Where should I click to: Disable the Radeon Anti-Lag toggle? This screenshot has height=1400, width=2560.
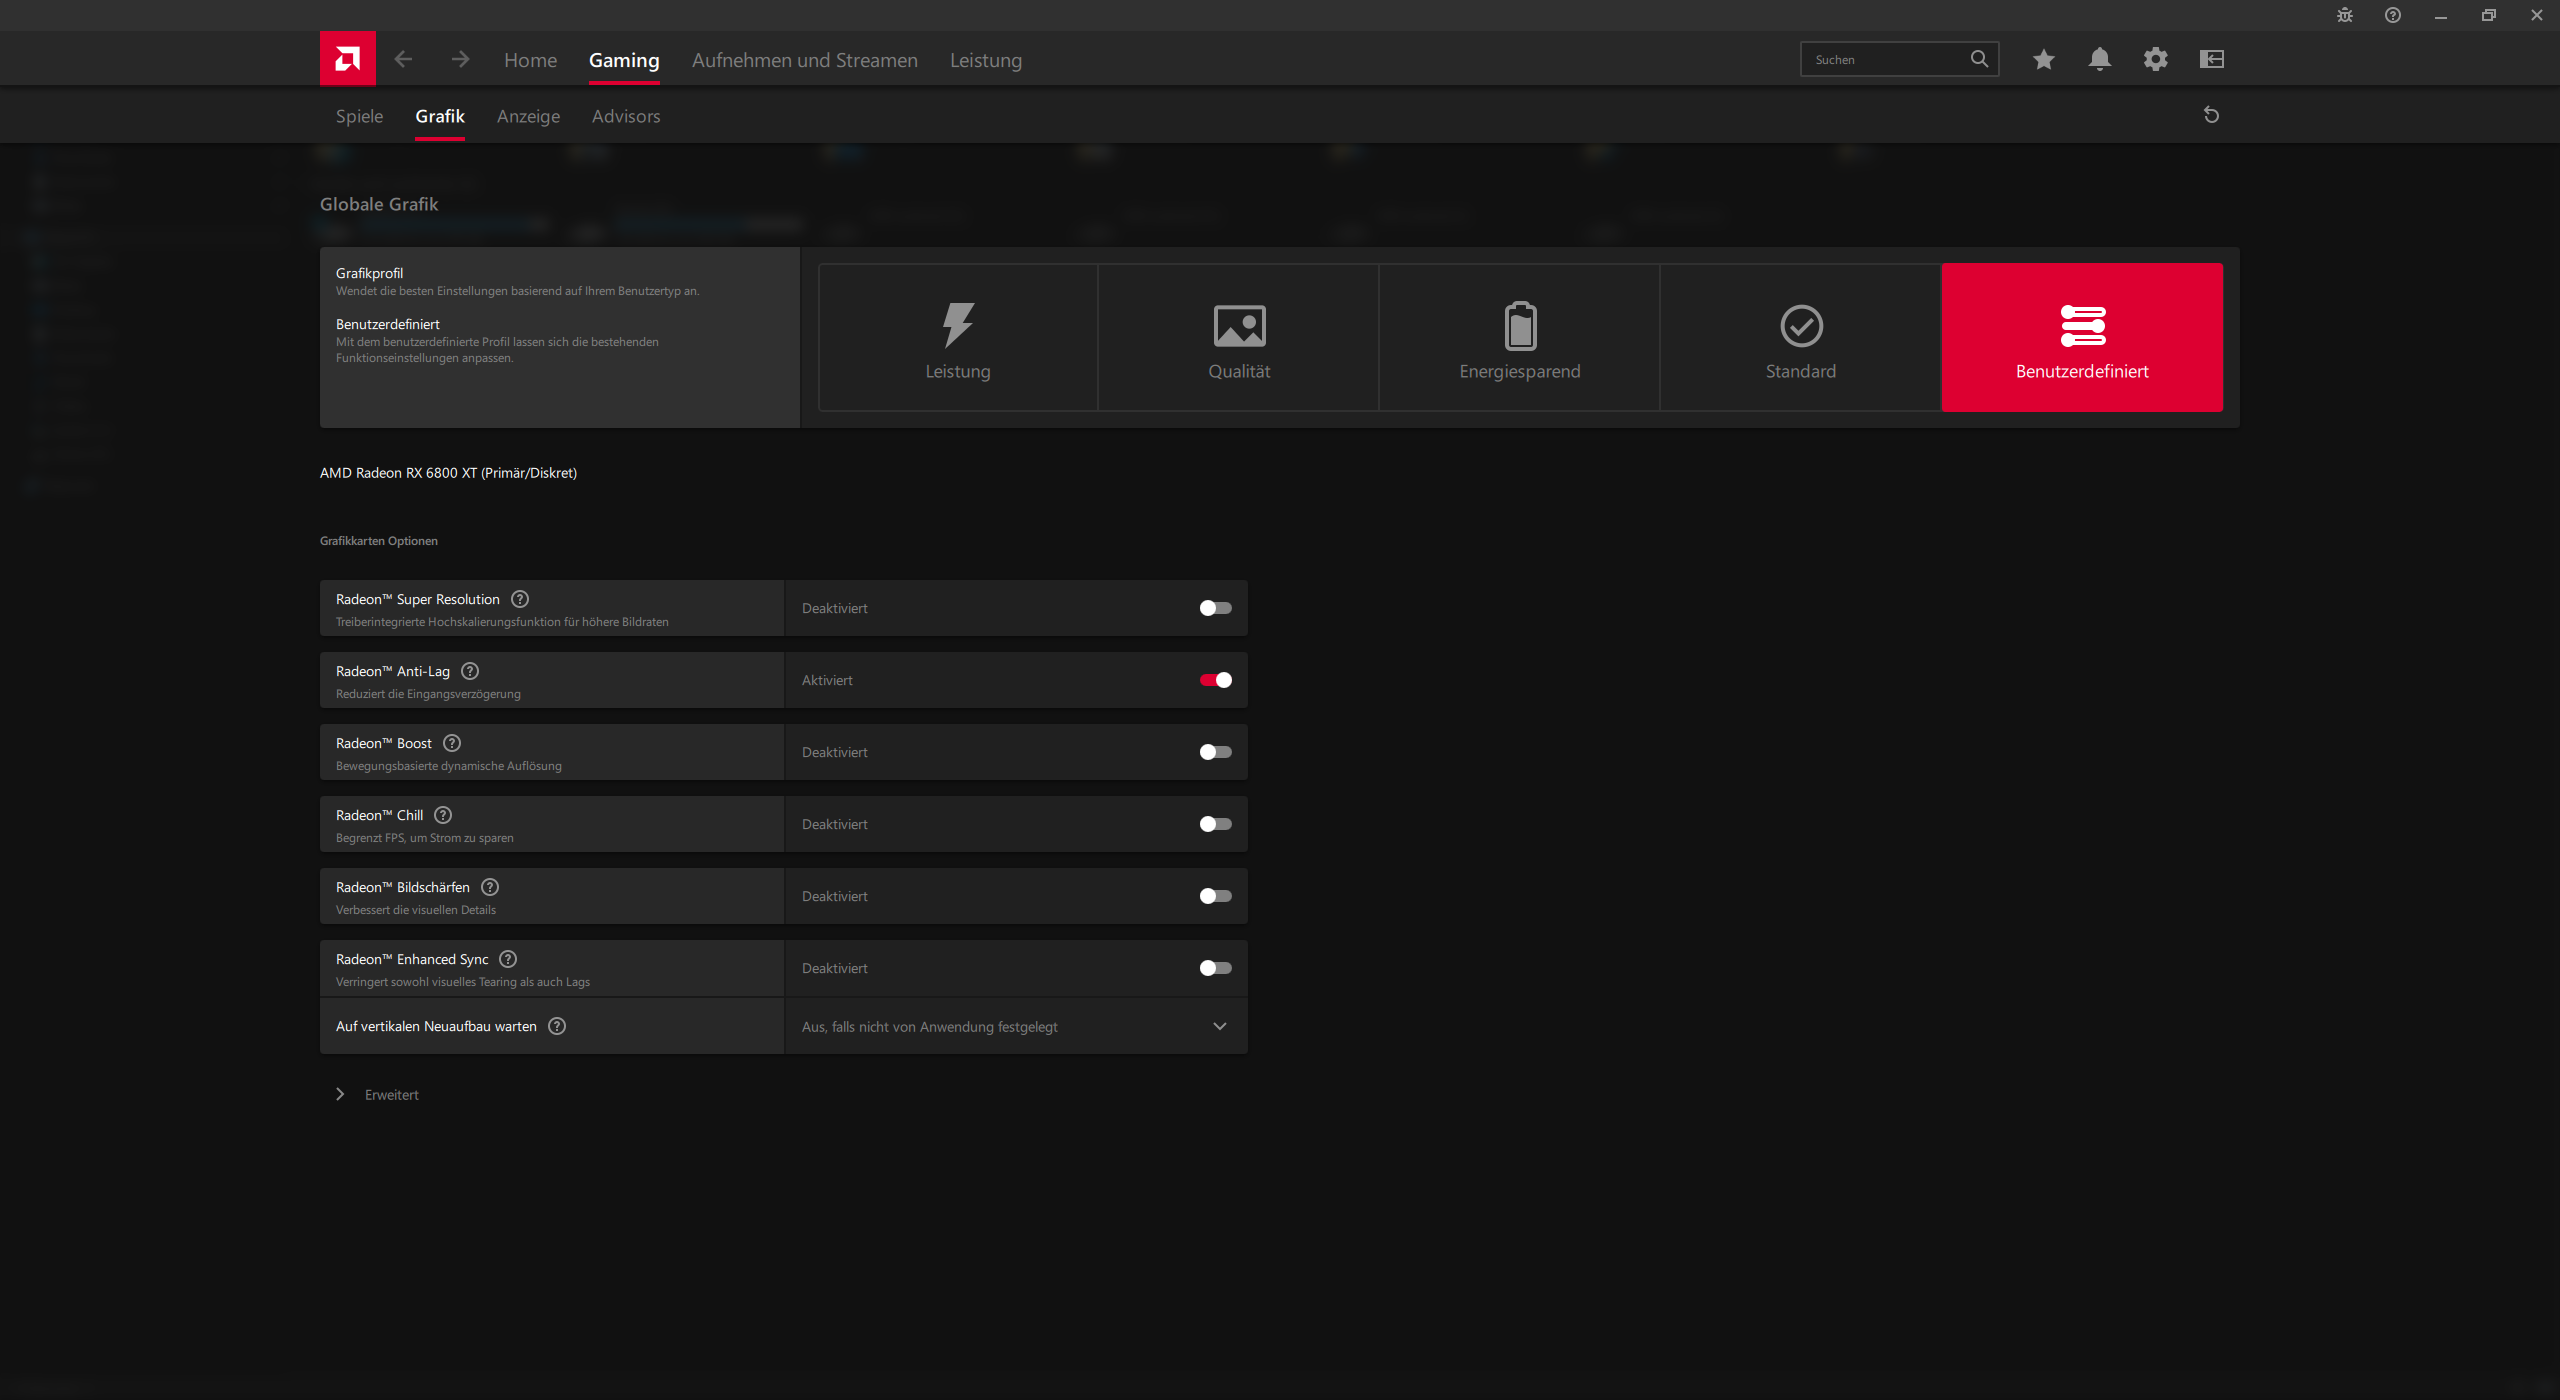coord(1215,680)
